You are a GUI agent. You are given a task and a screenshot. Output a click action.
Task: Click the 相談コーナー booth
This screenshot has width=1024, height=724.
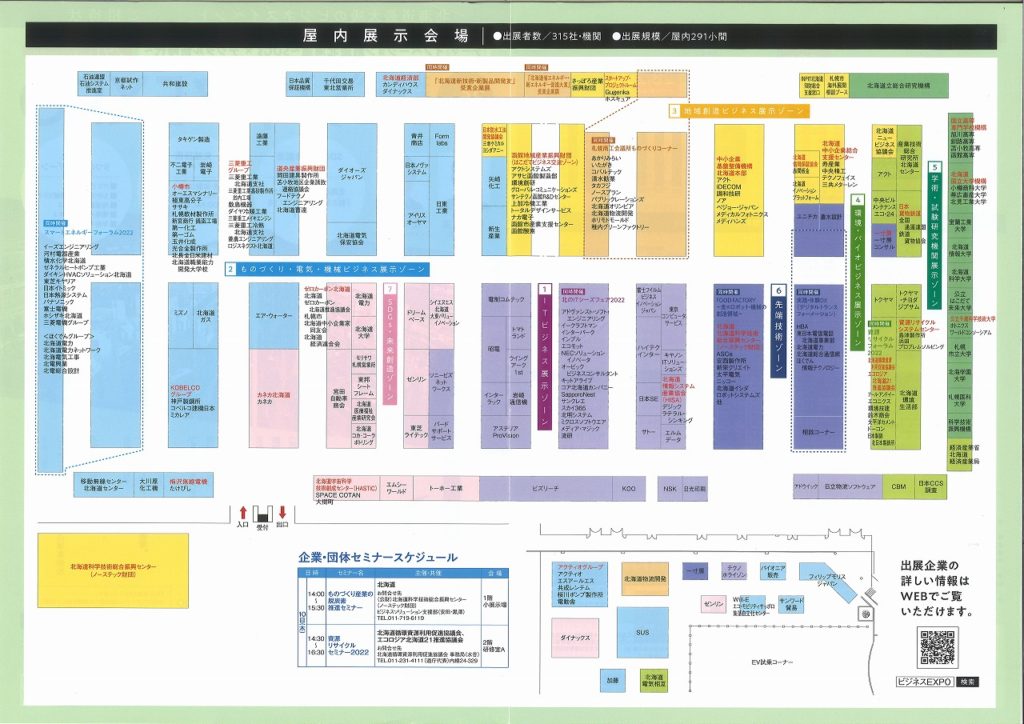pyautogui.click(x=818, y=432)
